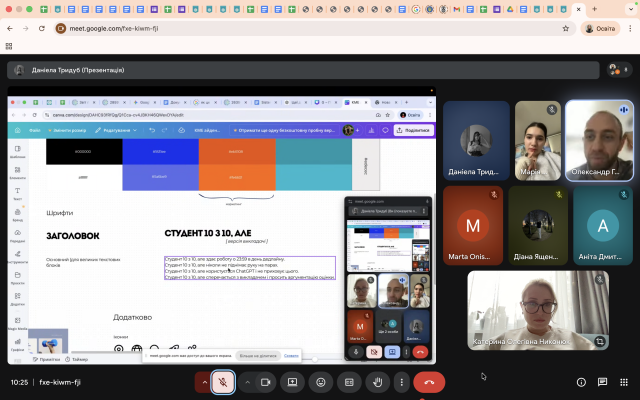Open camera video settings arrow
Screen dimensions: 640x400
pyautogui.click(x=248, y=381)
